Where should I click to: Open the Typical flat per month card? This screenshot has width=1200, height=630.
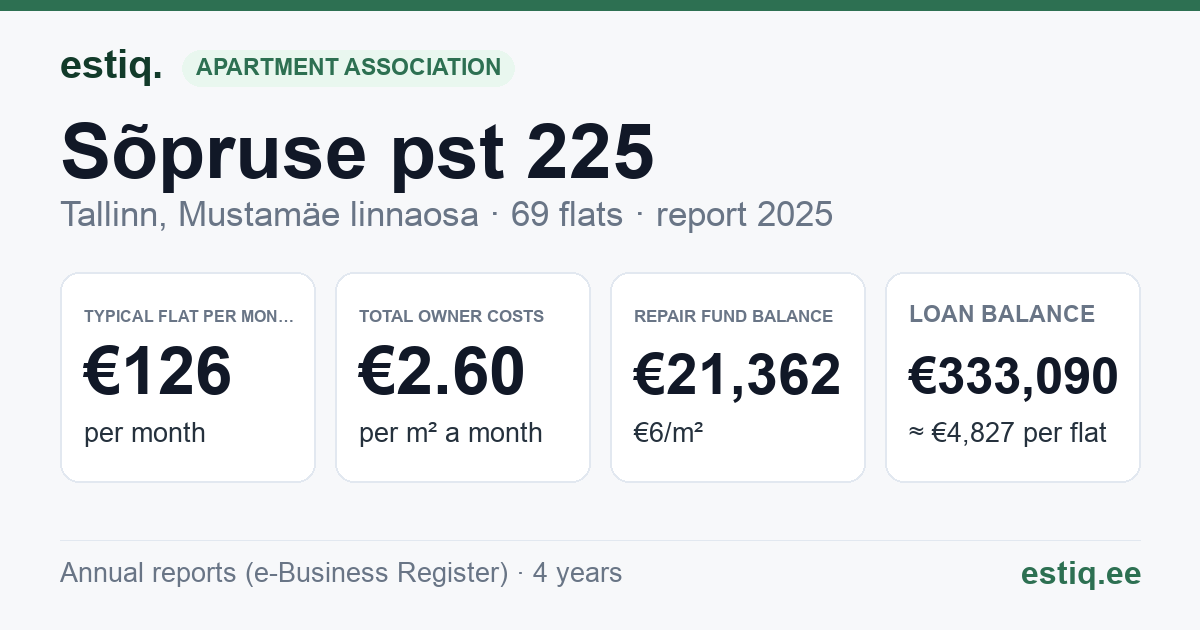[188, 377]
